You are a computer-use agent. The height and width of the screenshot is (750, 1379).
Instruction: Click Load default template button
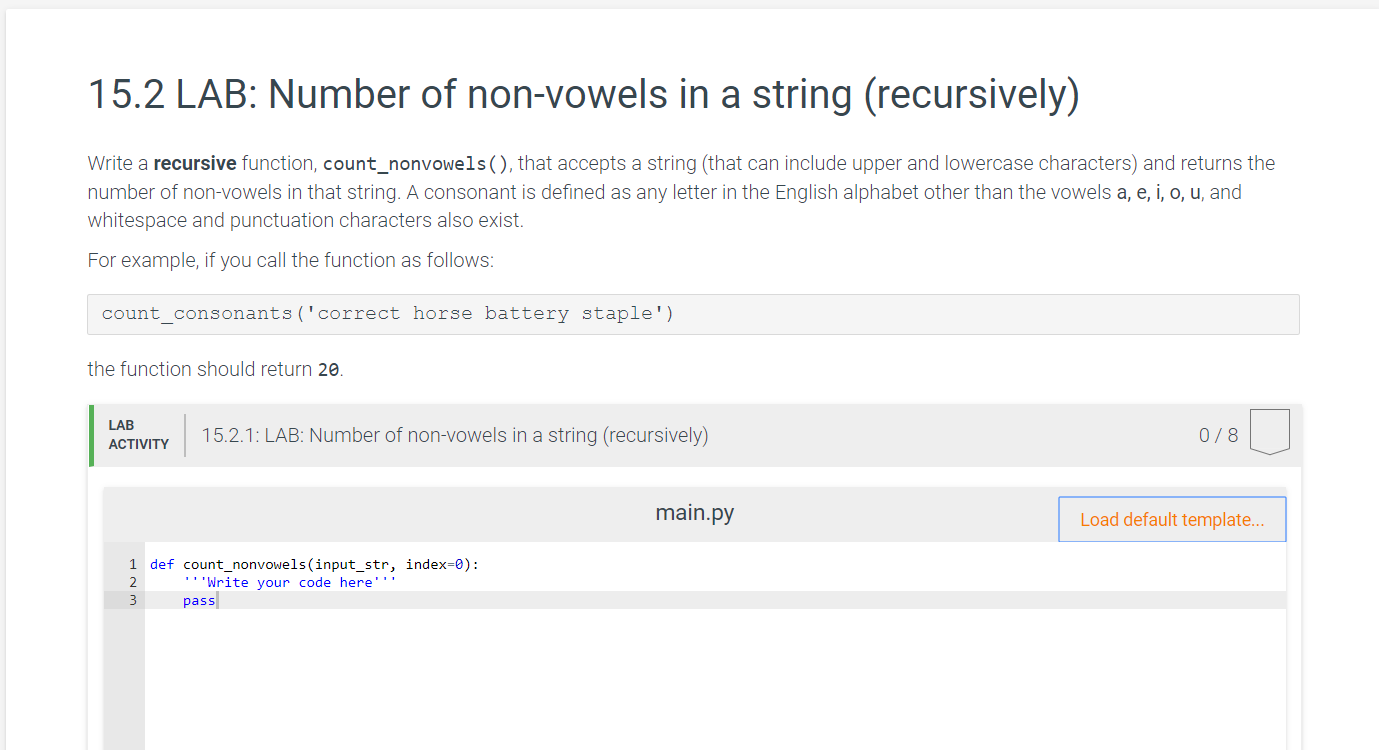1171,518
